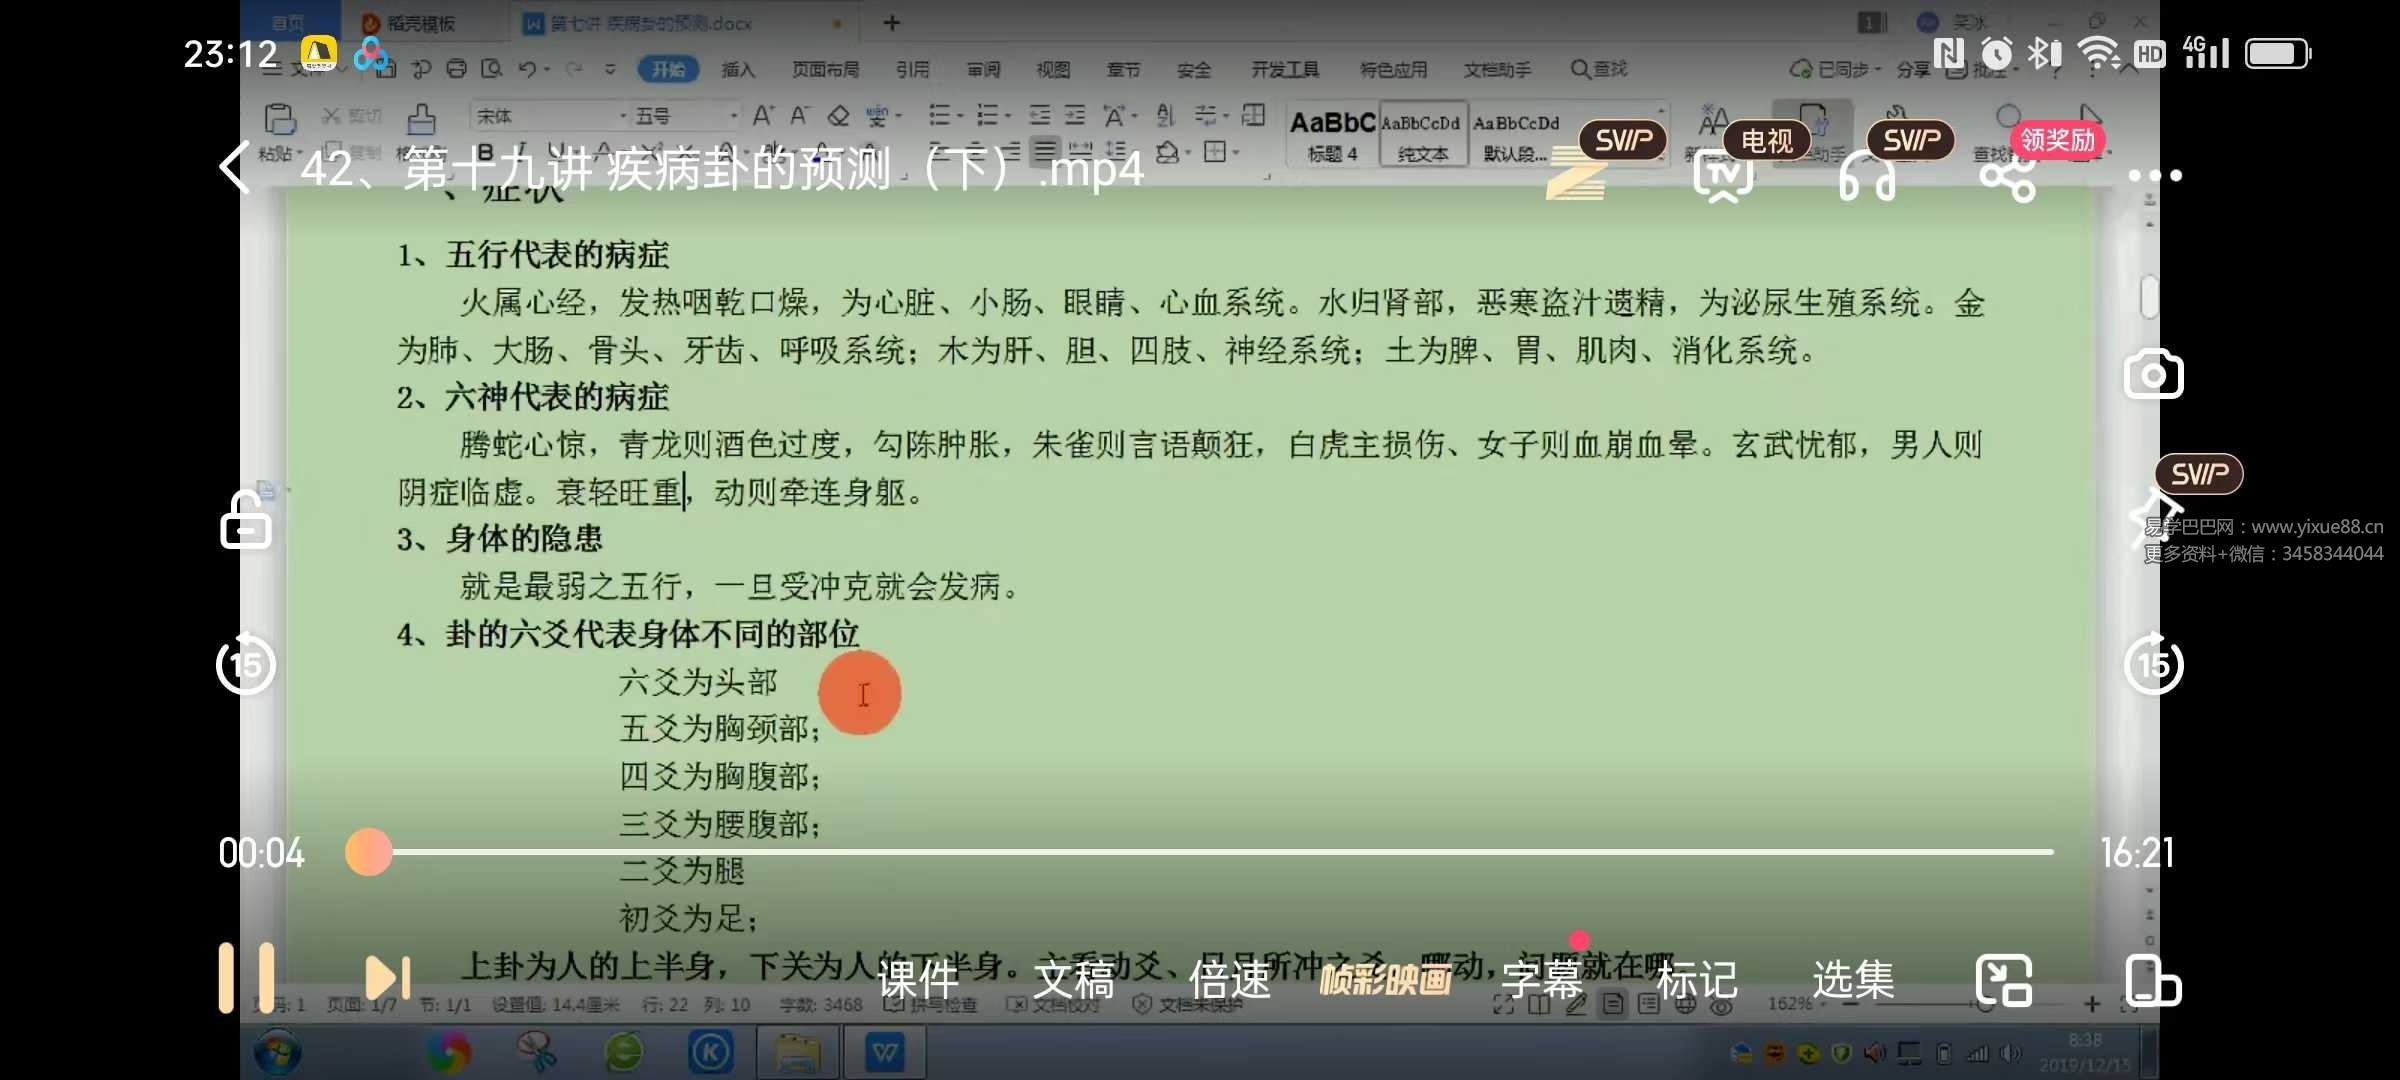2400x1080 pixels.
Task: Click the video progress bar thumb
Action: click(x=369, y=852)
